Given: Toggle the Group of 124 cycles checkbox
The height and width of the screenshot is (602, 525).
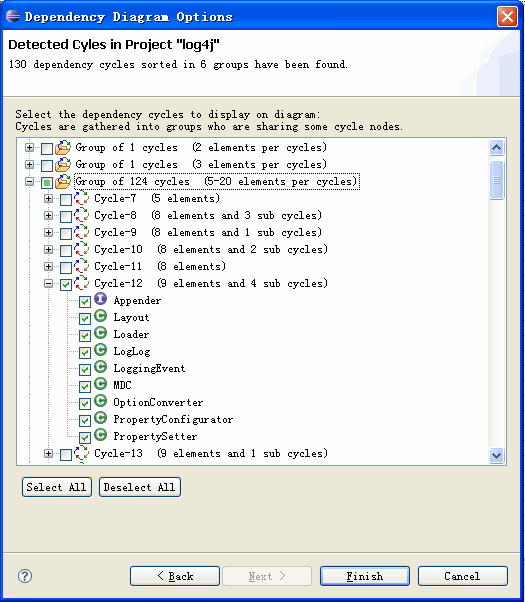Looking at the screenshot, I should tap(47, 183).
